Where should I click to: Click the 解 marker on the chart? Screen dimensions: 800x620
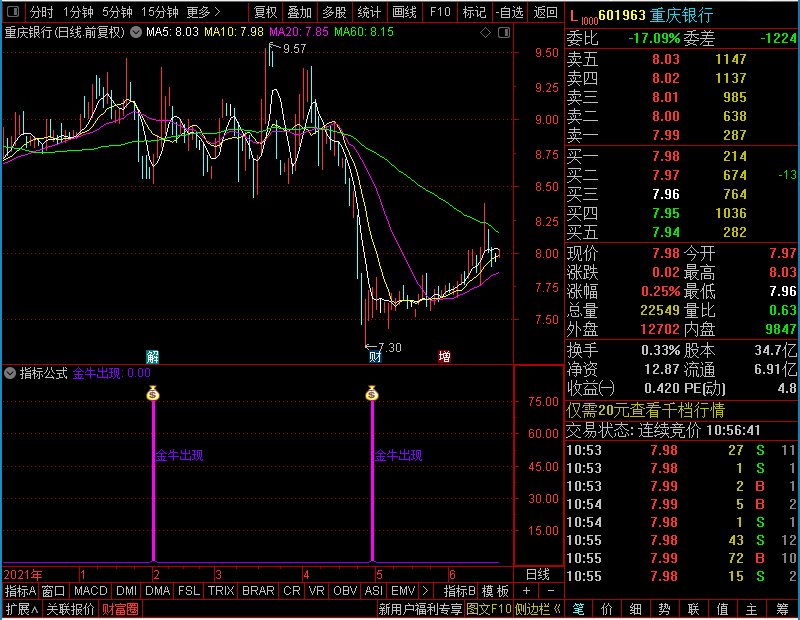(x=152, y=356)
